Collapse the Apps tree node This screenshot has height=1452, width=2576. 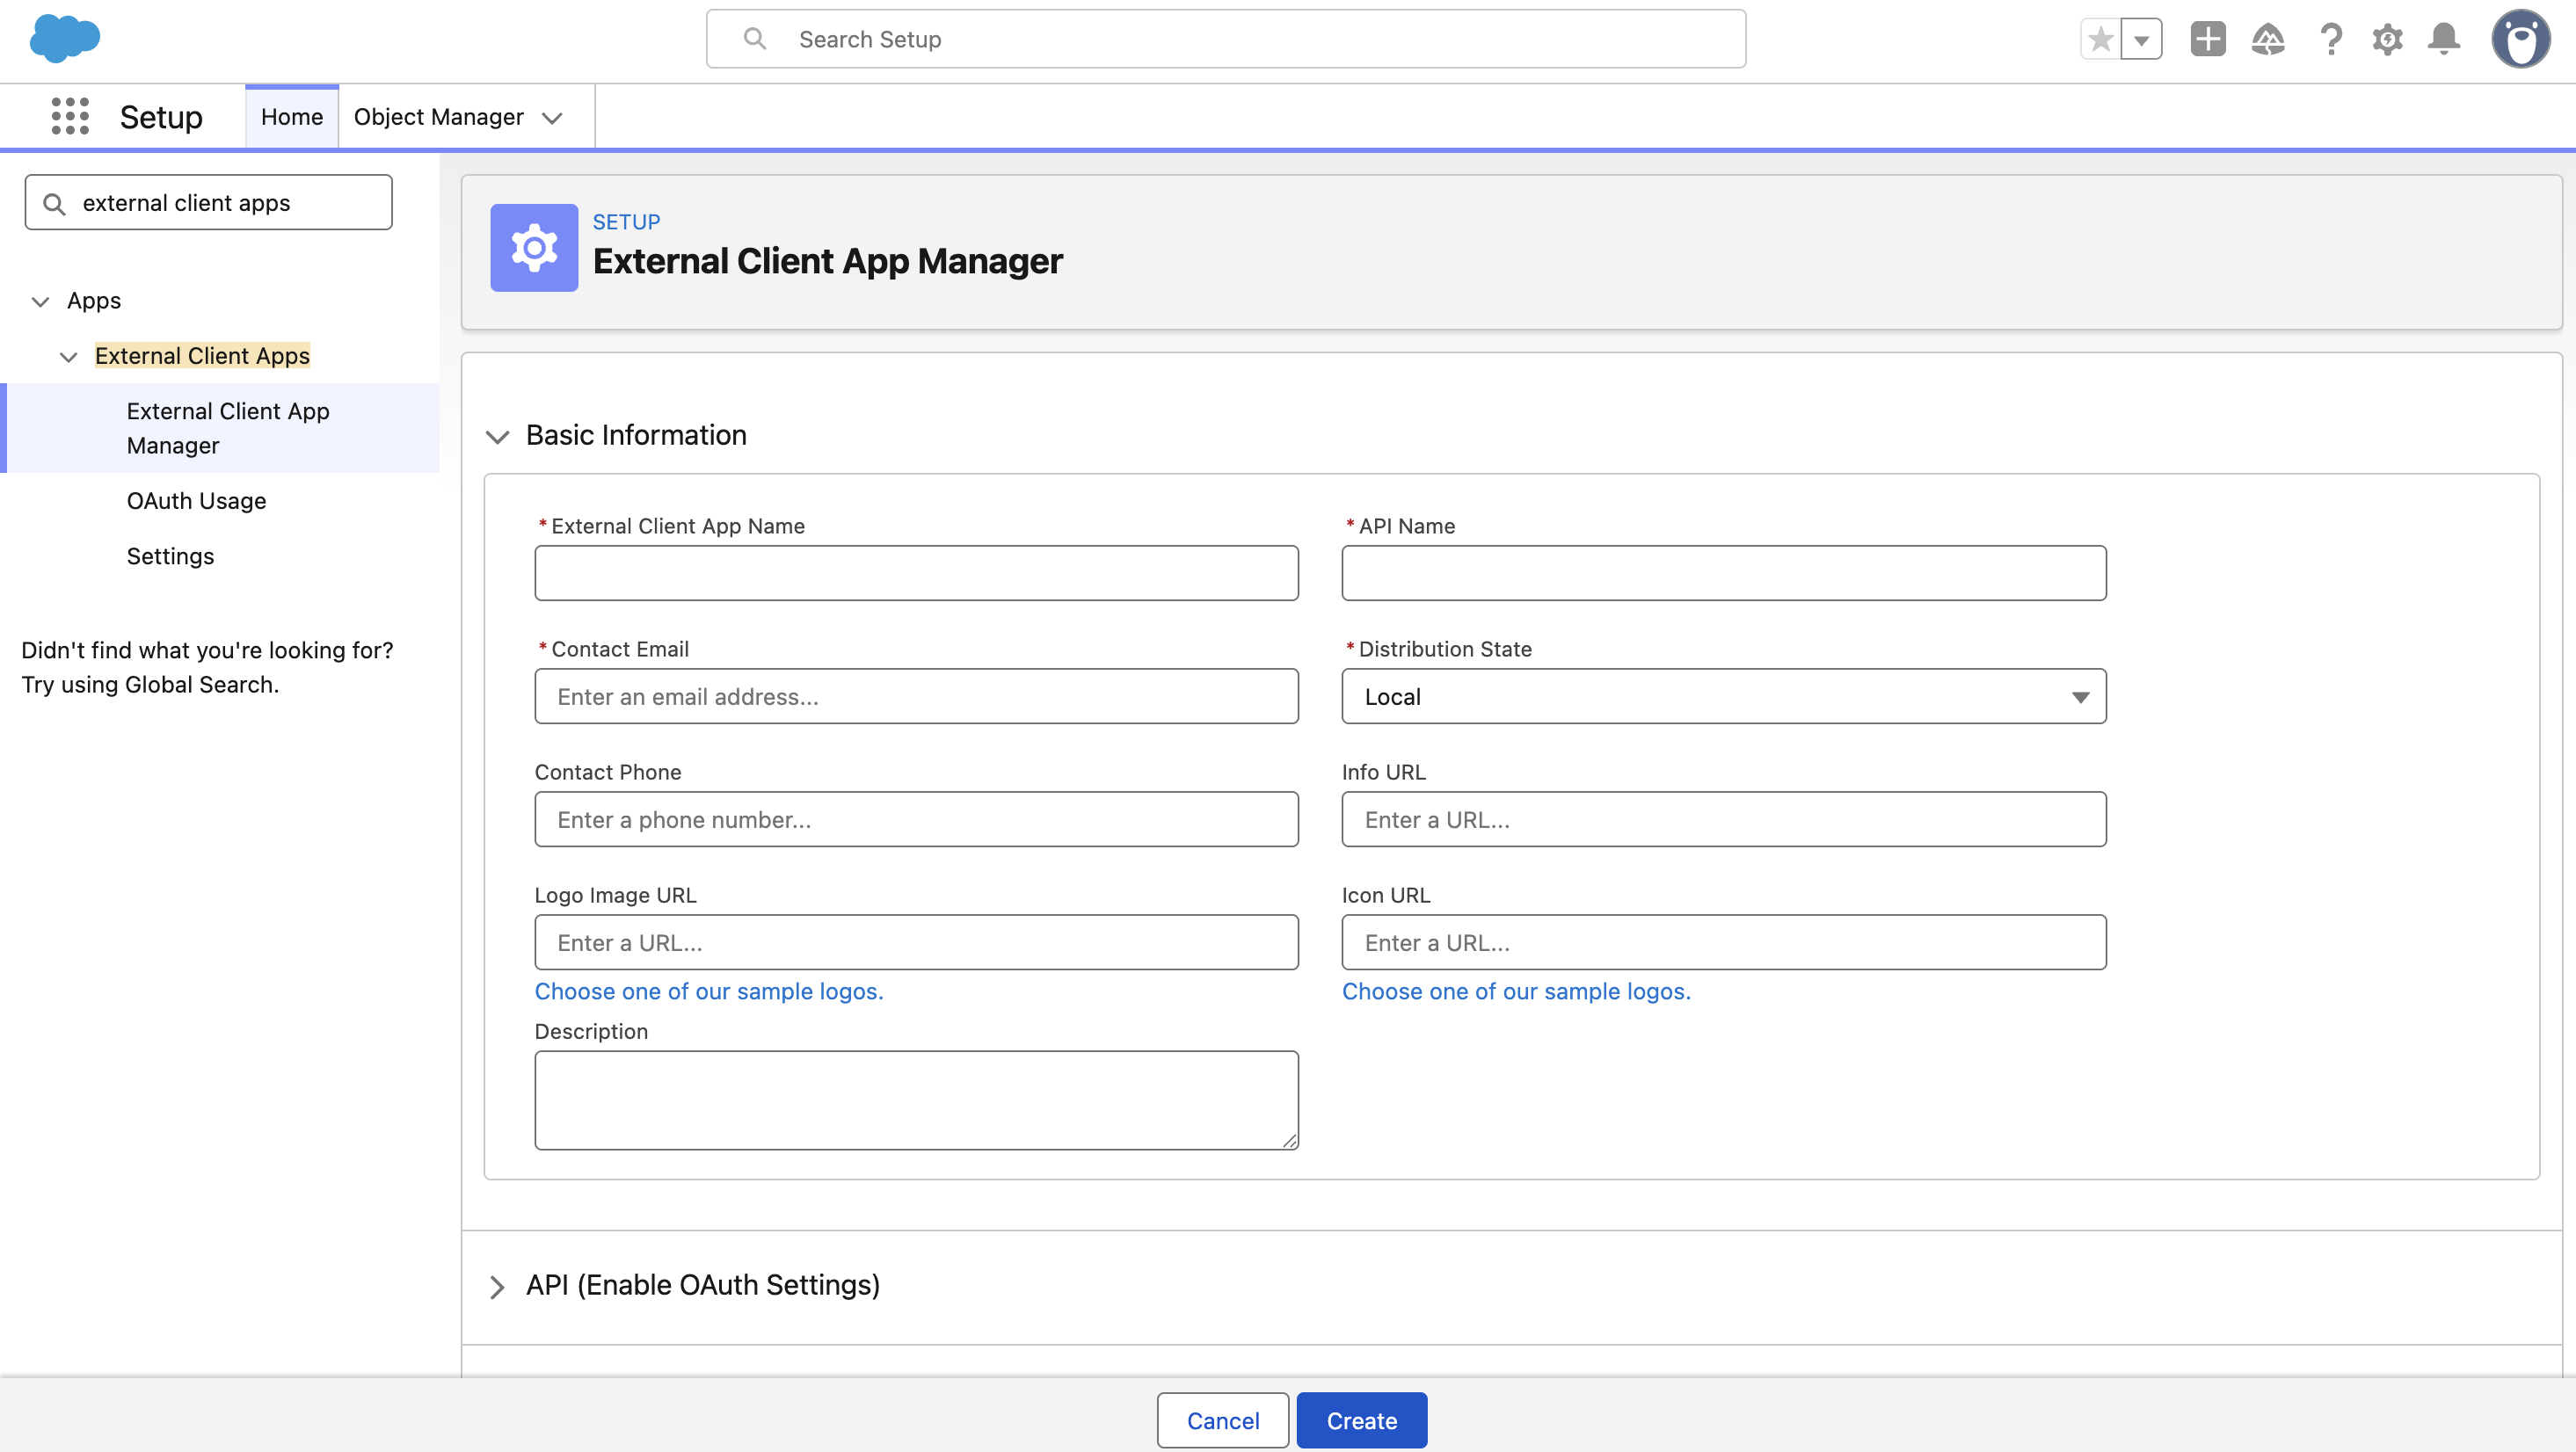click(x=40, y=301)
